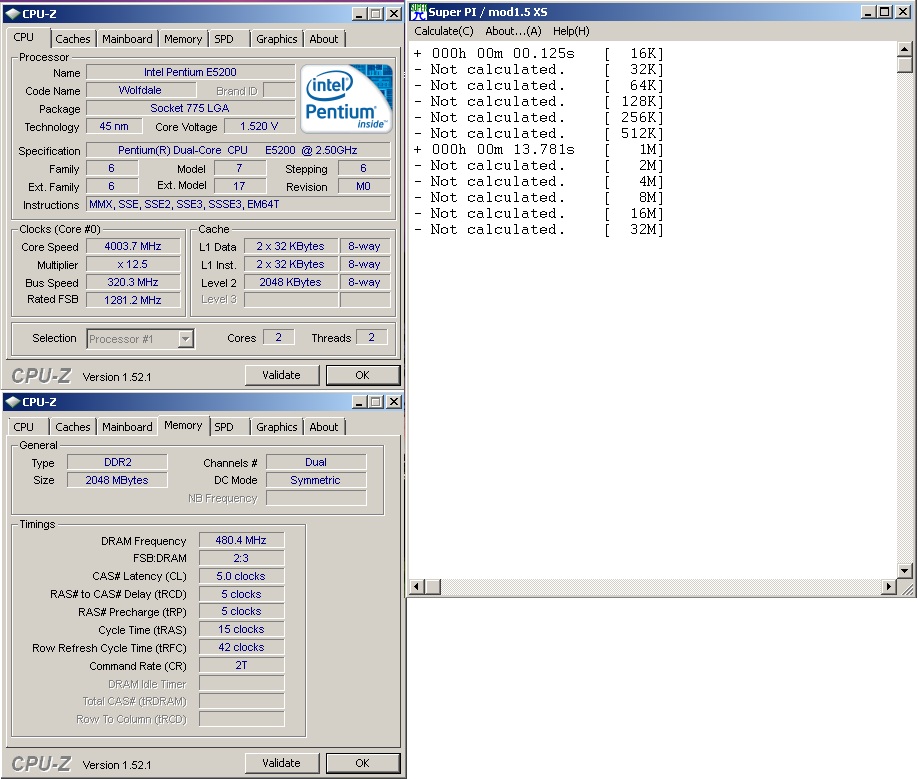Click the Intel Pentium inside logo
This screenshot has height=779, width=918.
[x=346, y=99]
